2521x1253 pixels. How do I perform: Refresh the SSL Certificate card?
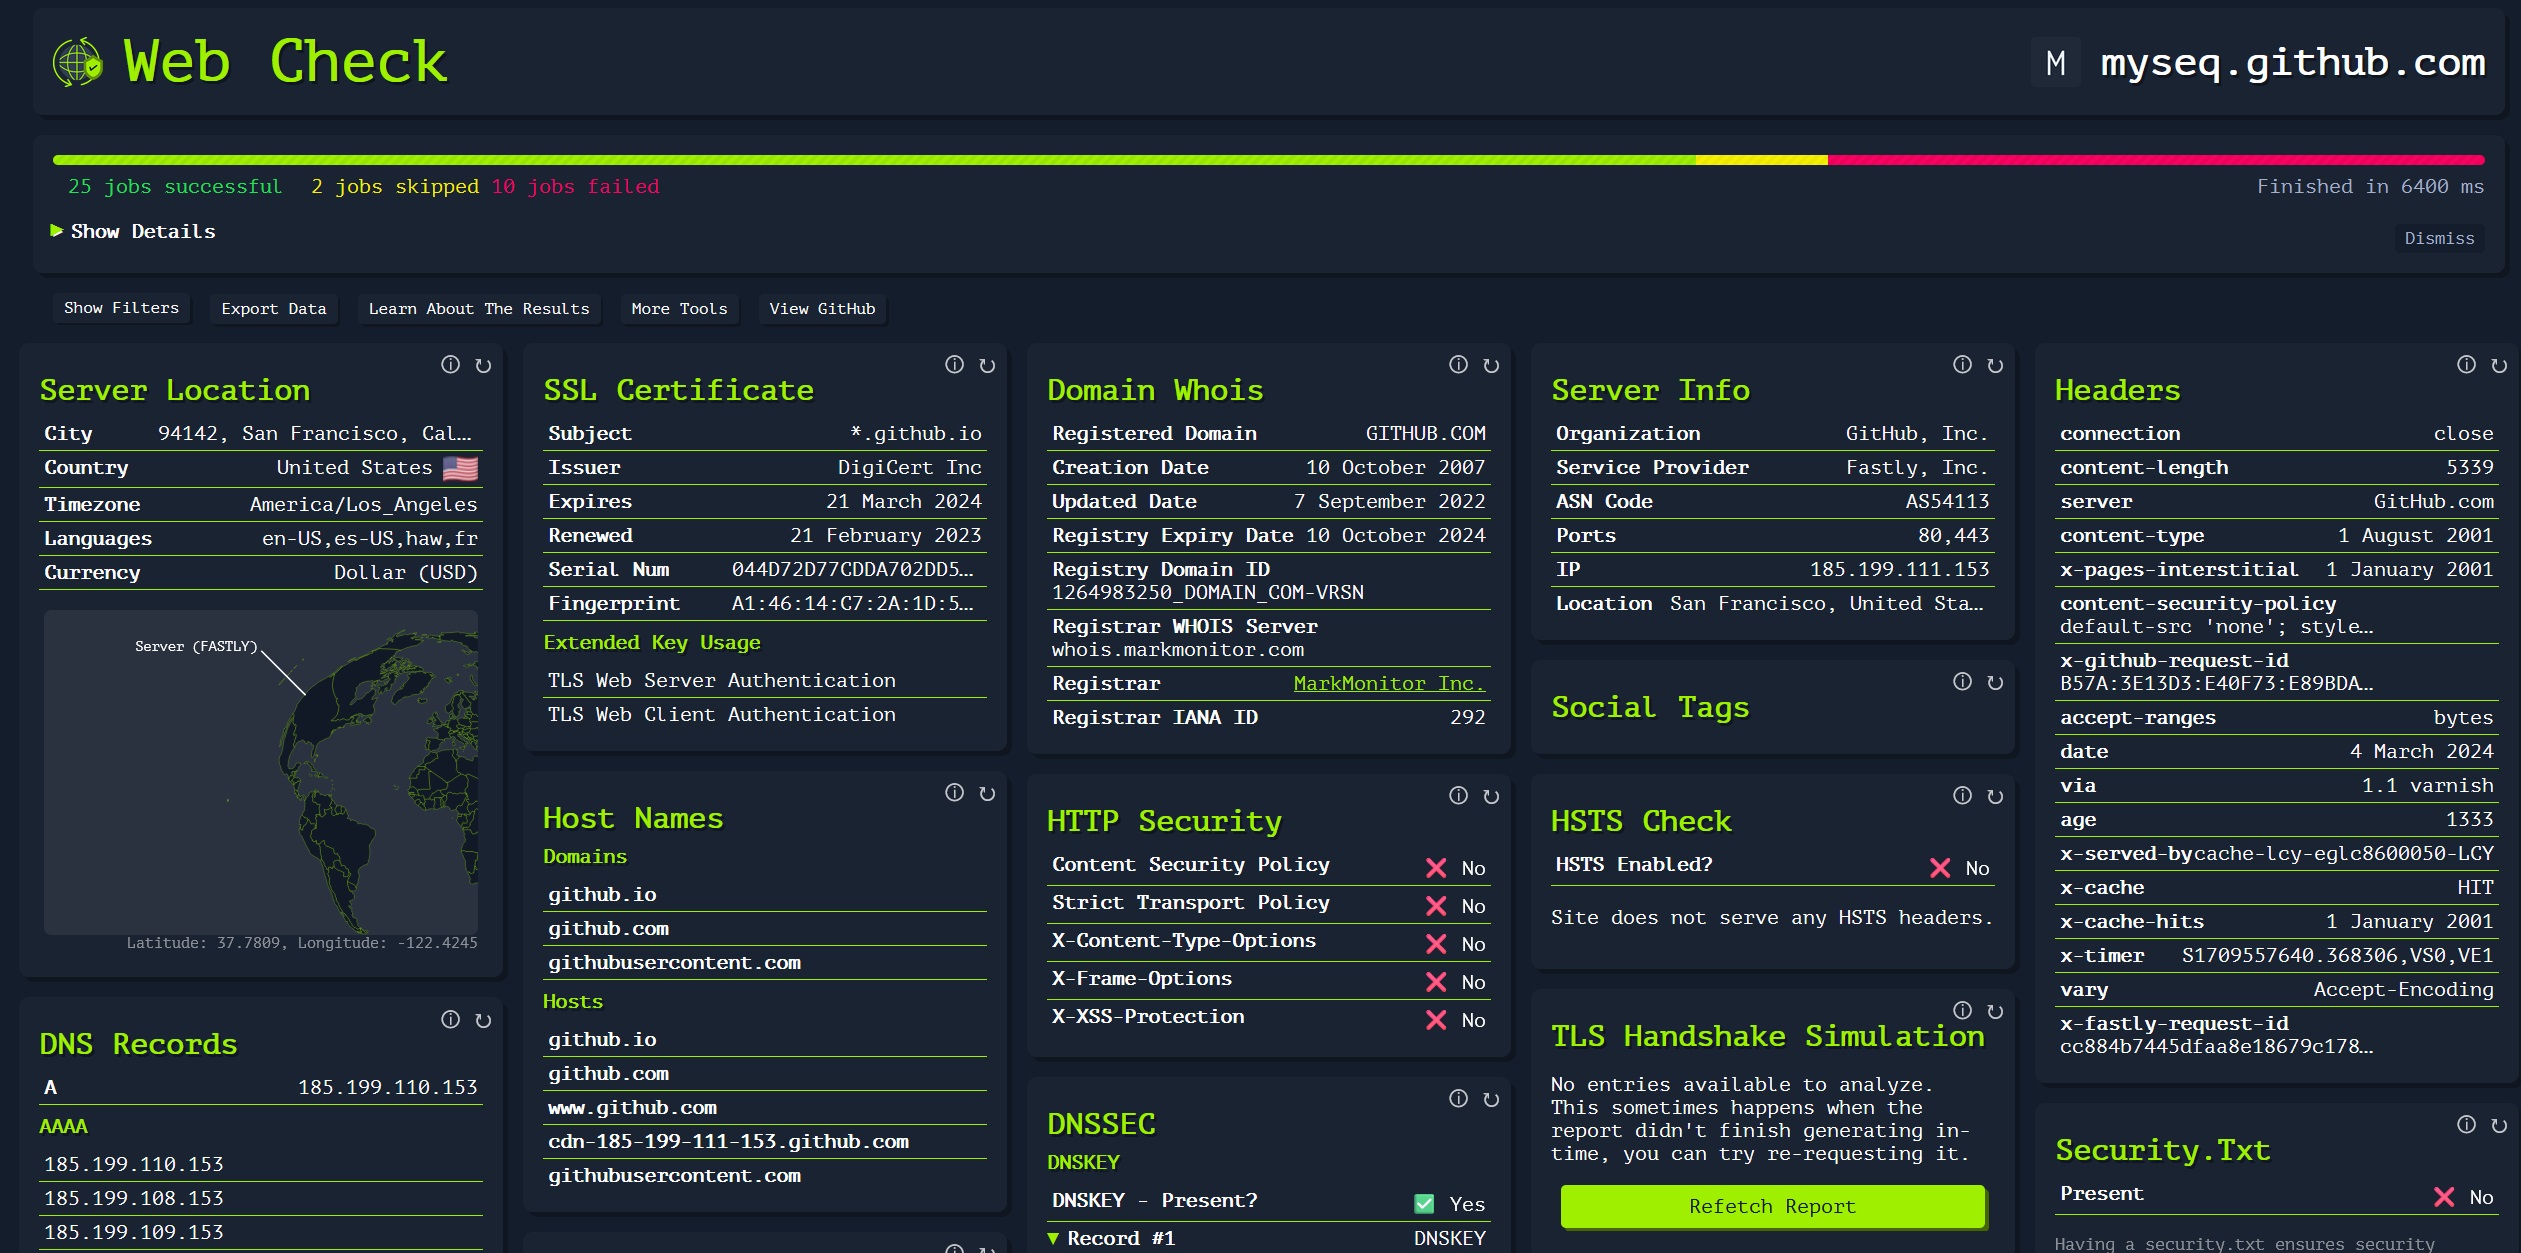click(x=987, y=365)
